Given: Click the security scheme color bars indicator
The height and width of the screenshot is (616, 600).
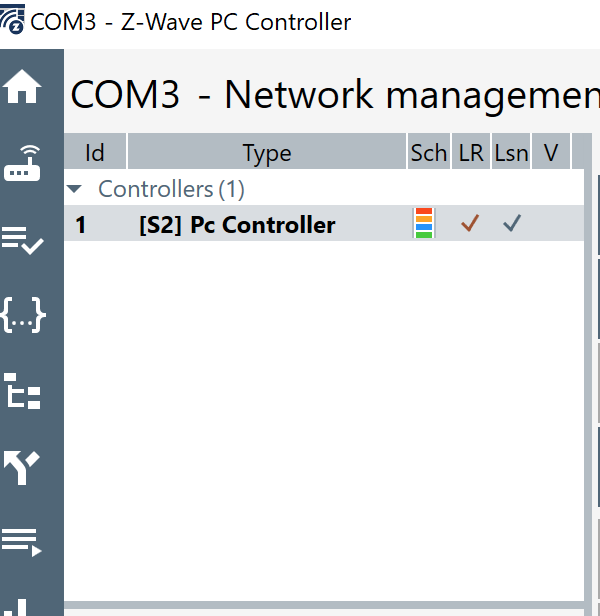Looking at the screenshot, I should (424, 224).
